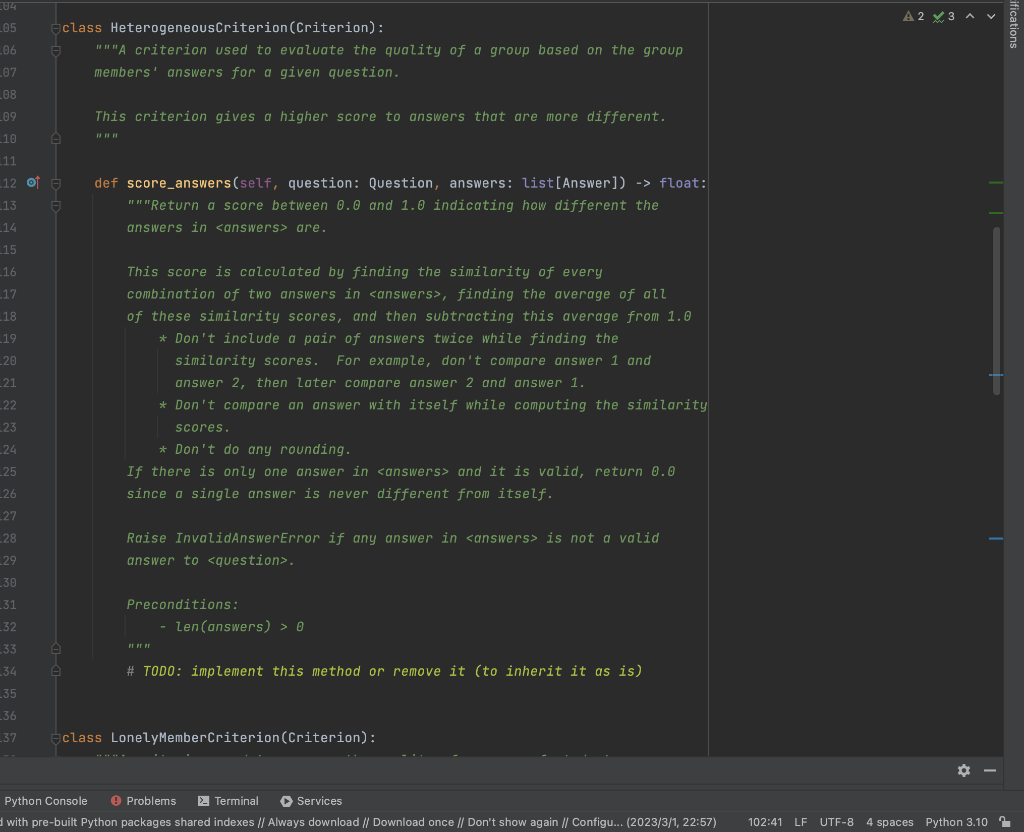The height and width of the screenshot is (832, 1024).
Task: Collapse the score_answers docstring fold arrow
Action: pos(56,205)
